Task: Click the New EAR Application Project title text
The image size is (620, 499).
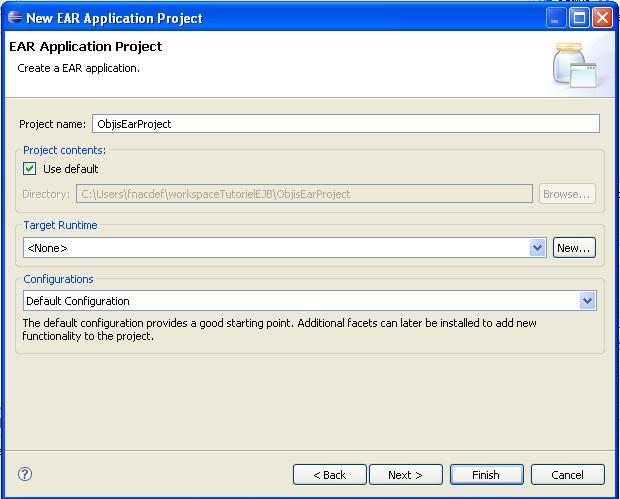Action: click(114, 18)
